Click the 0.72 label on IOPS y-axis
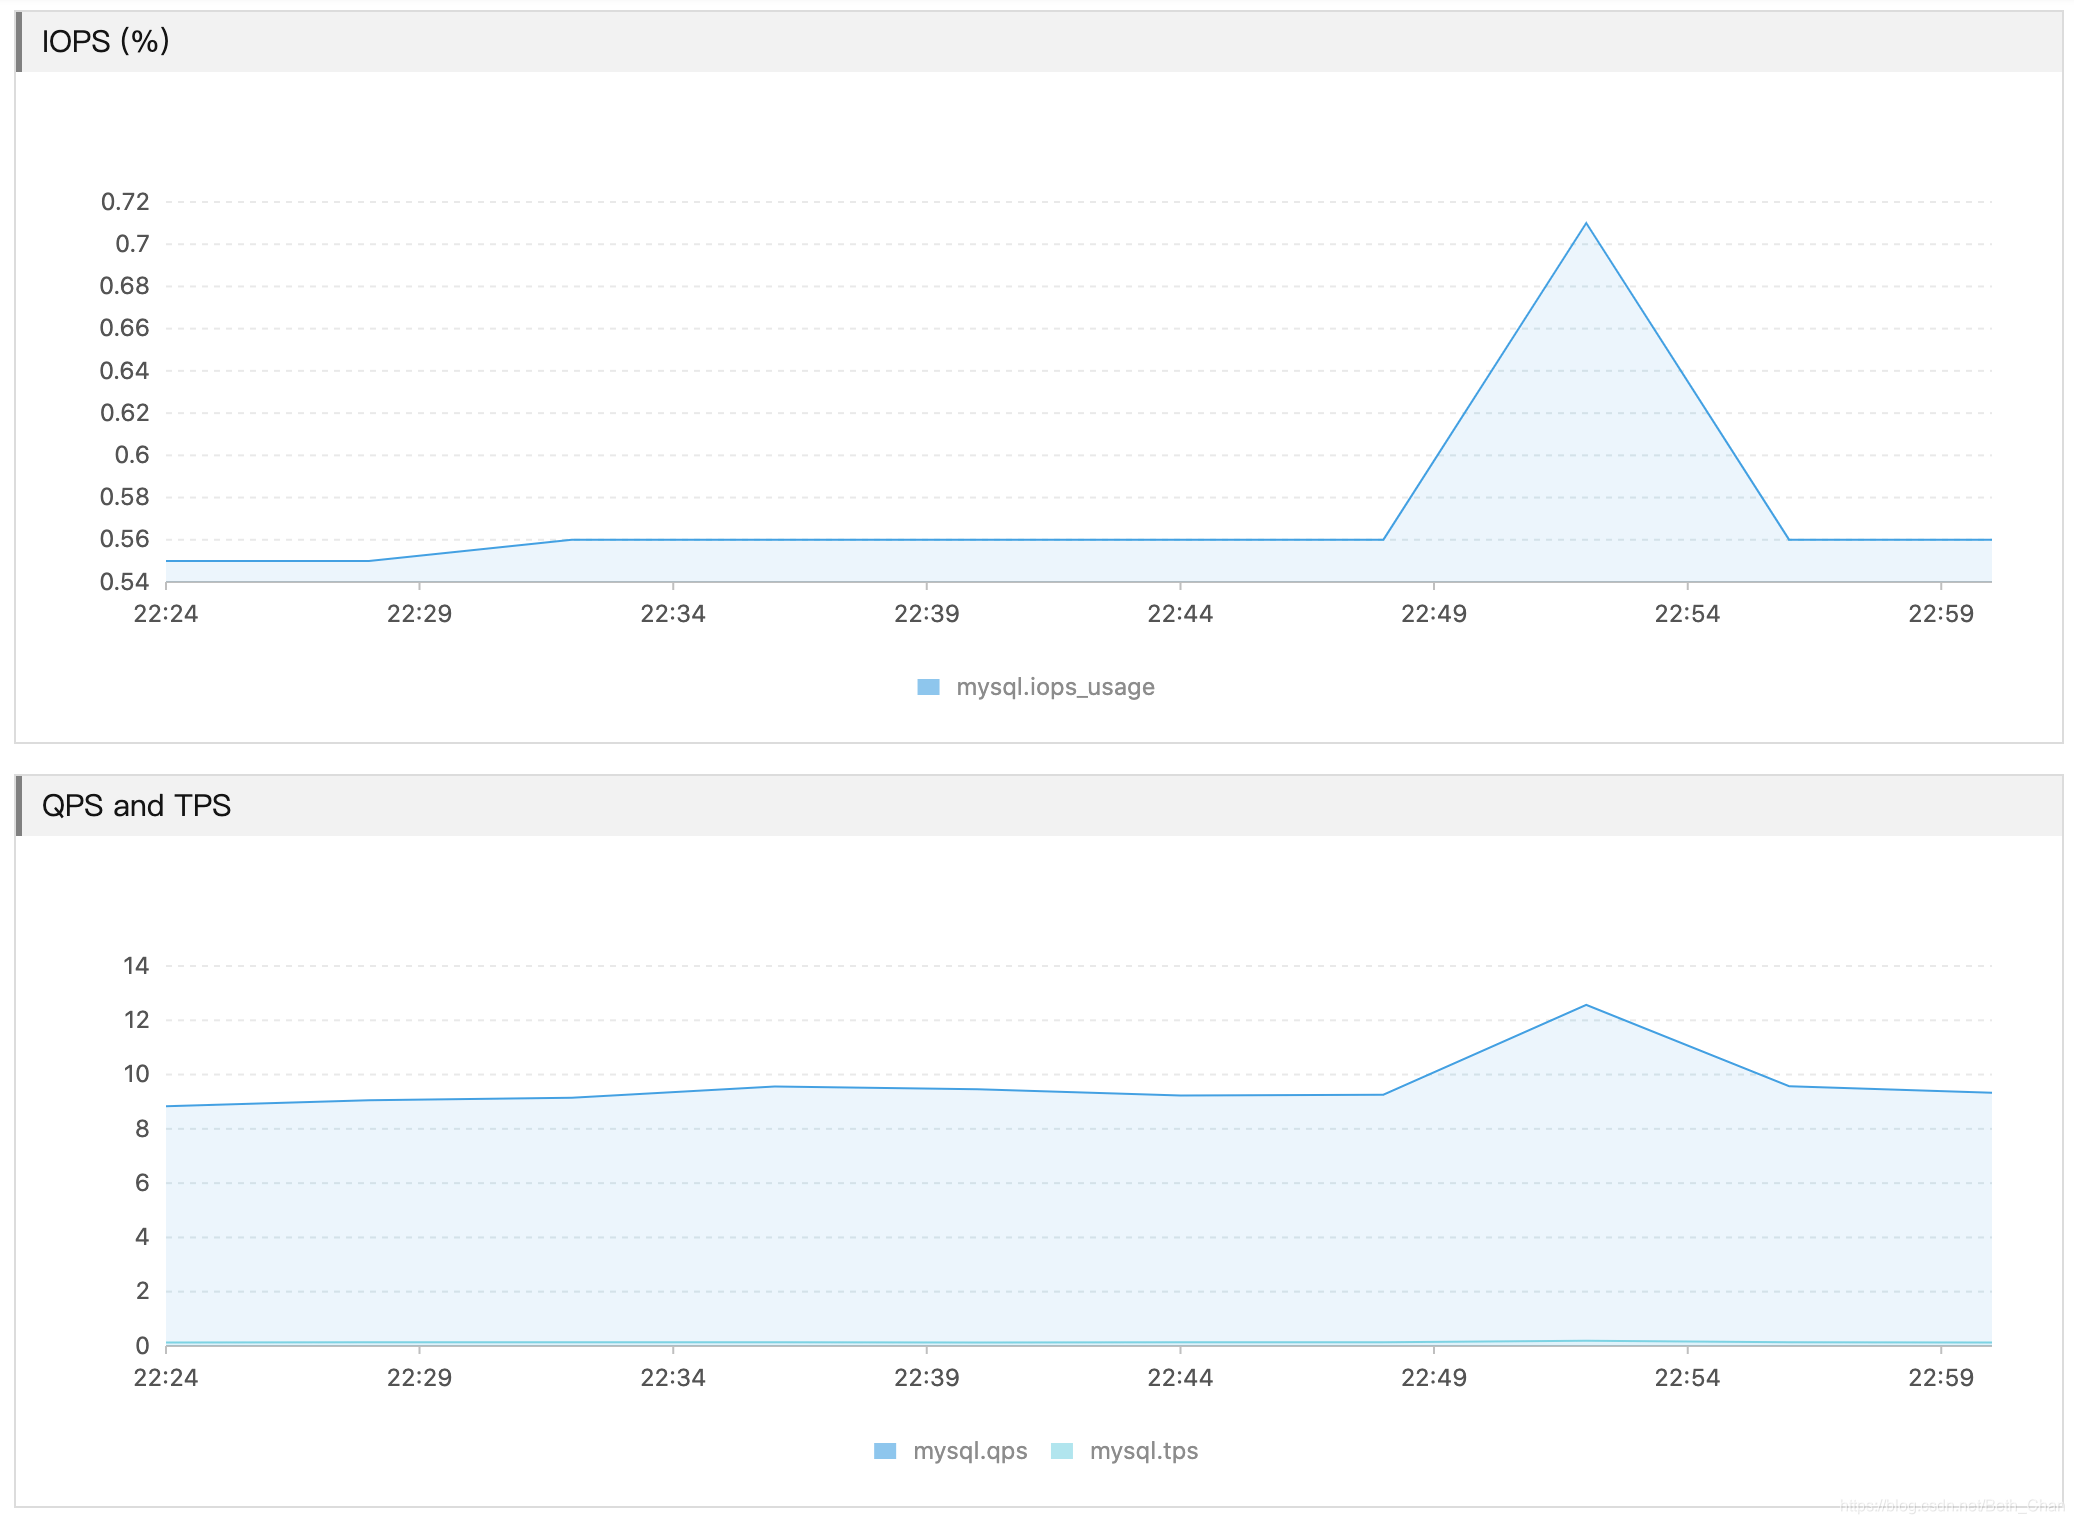2074x1524 pixels. 125,202
